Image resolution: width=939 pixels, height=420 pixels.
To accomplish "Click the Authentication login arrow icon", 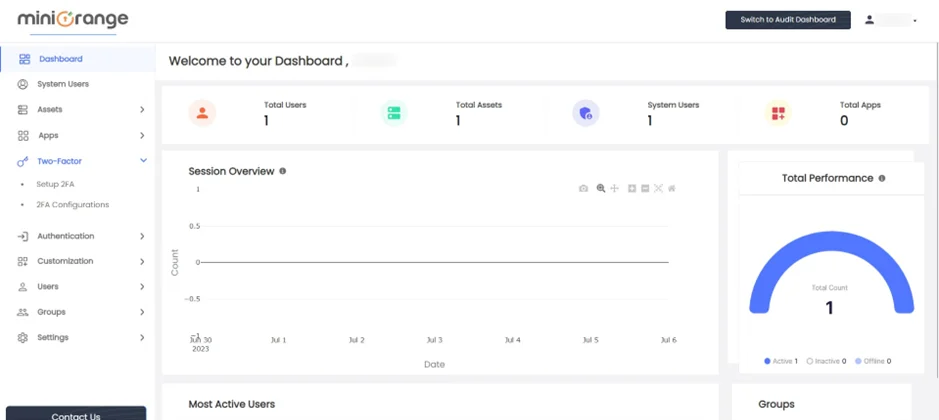I will pyautogui.click(x=23, y=236).
